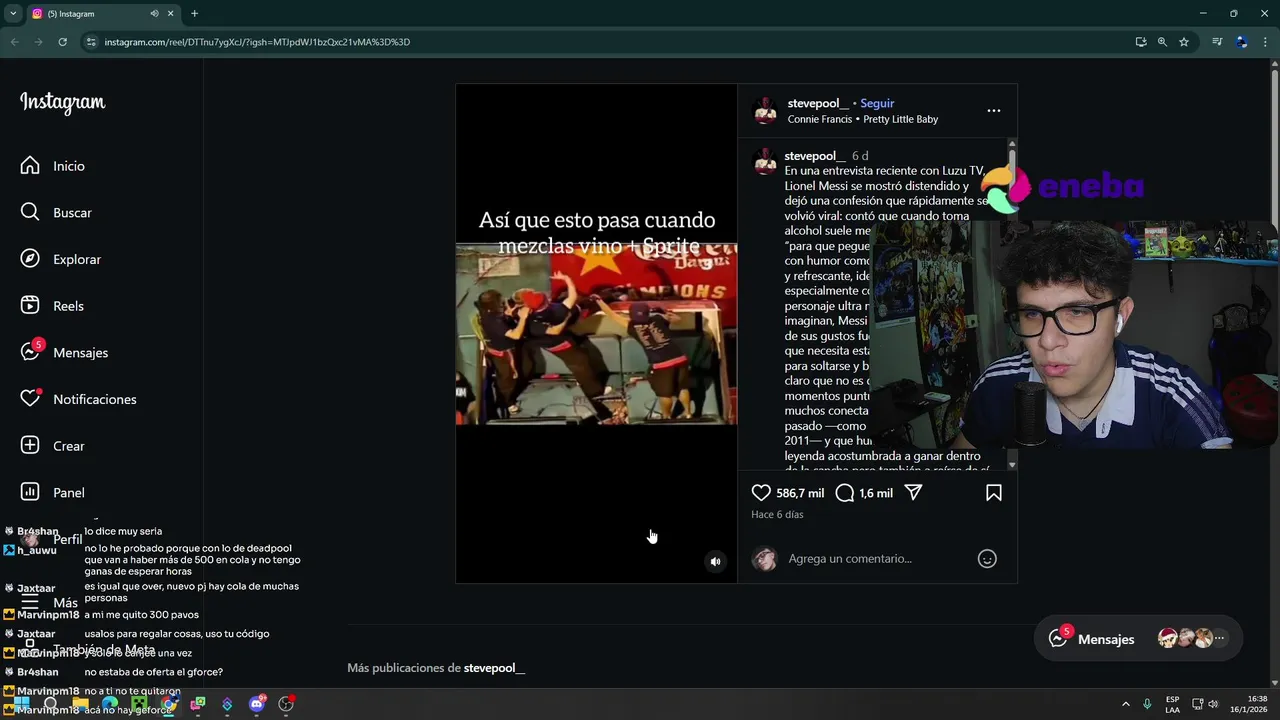Open the emoji picker for comments

(987, 559)
